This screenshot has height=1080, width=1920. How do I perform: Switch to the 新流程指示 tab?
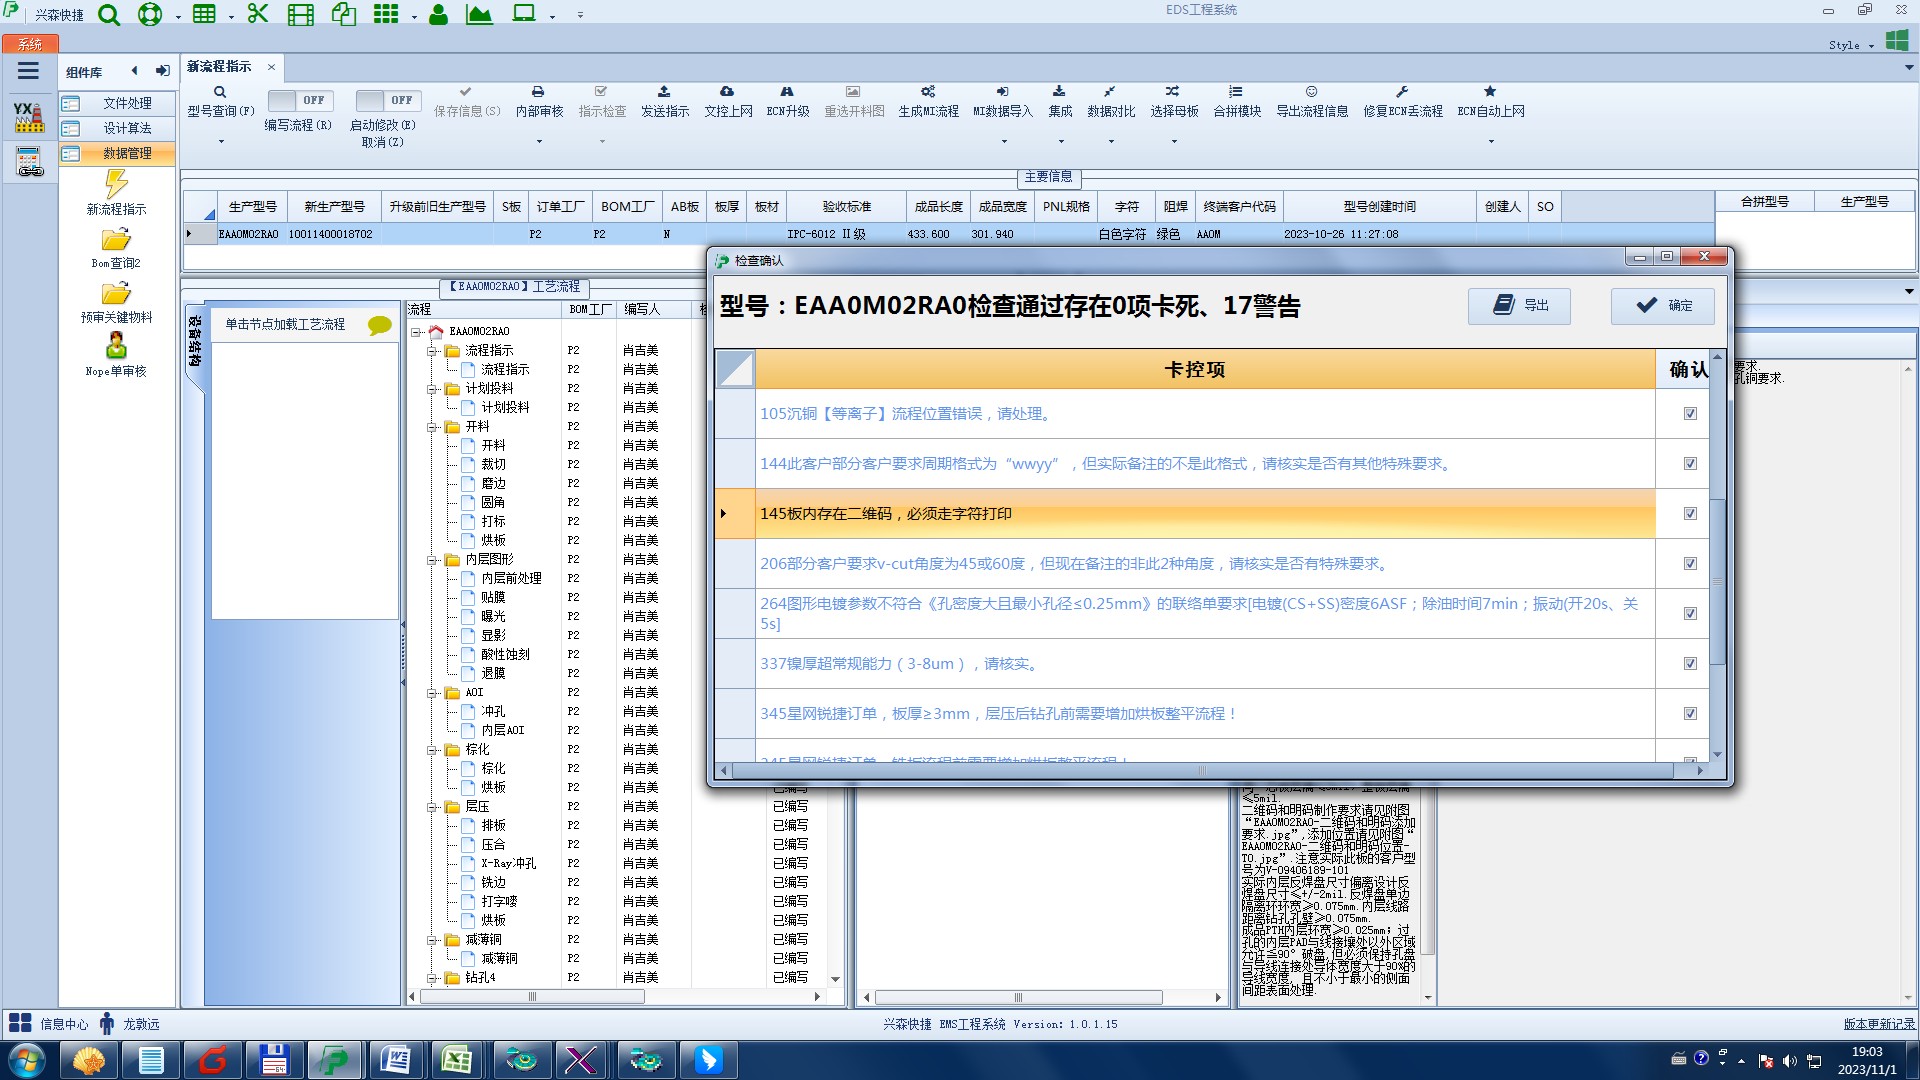pyautogui.click(x=219, y=66)
